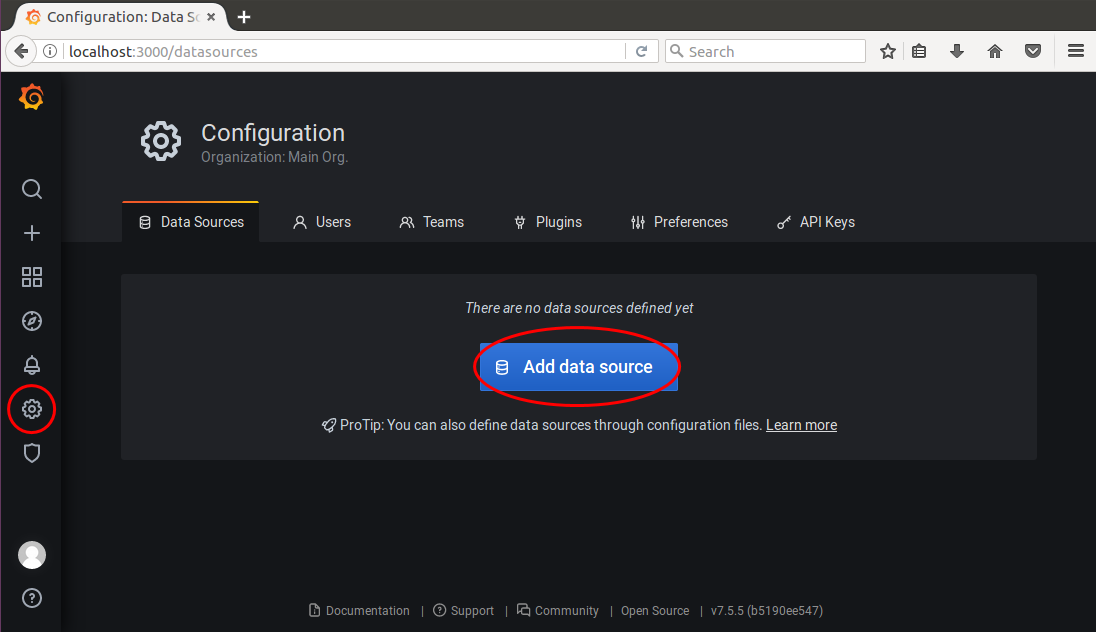Focus the browser Search box
Viewport: 1096px width, 632px height.
pos(765,51)
